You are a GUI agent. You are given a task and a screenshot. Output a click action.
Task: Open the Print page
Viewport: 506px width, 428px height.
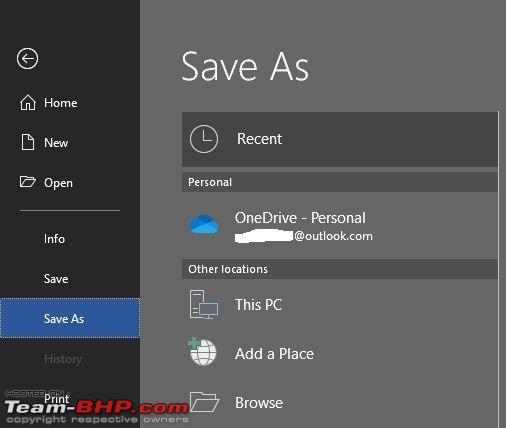pos(57,399)
